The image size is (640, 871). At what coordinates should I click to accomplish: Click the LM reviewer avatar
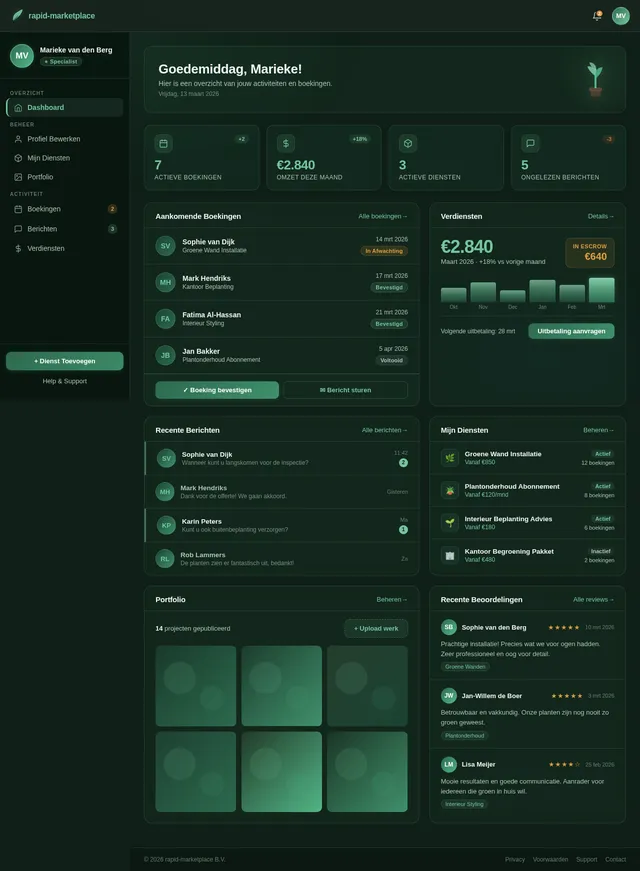tap(449, 764)
